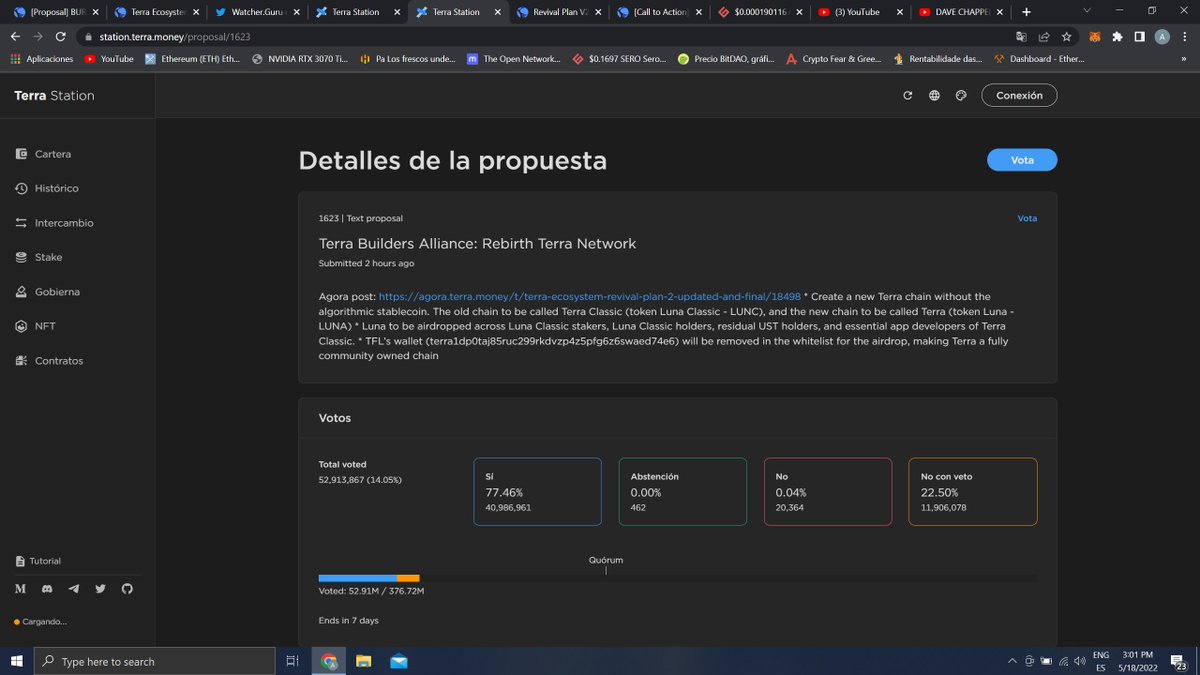This screenshot has width=1200, height=675.
Task: Open Contratos in the sidebar
Action: [x=49, y=360]
